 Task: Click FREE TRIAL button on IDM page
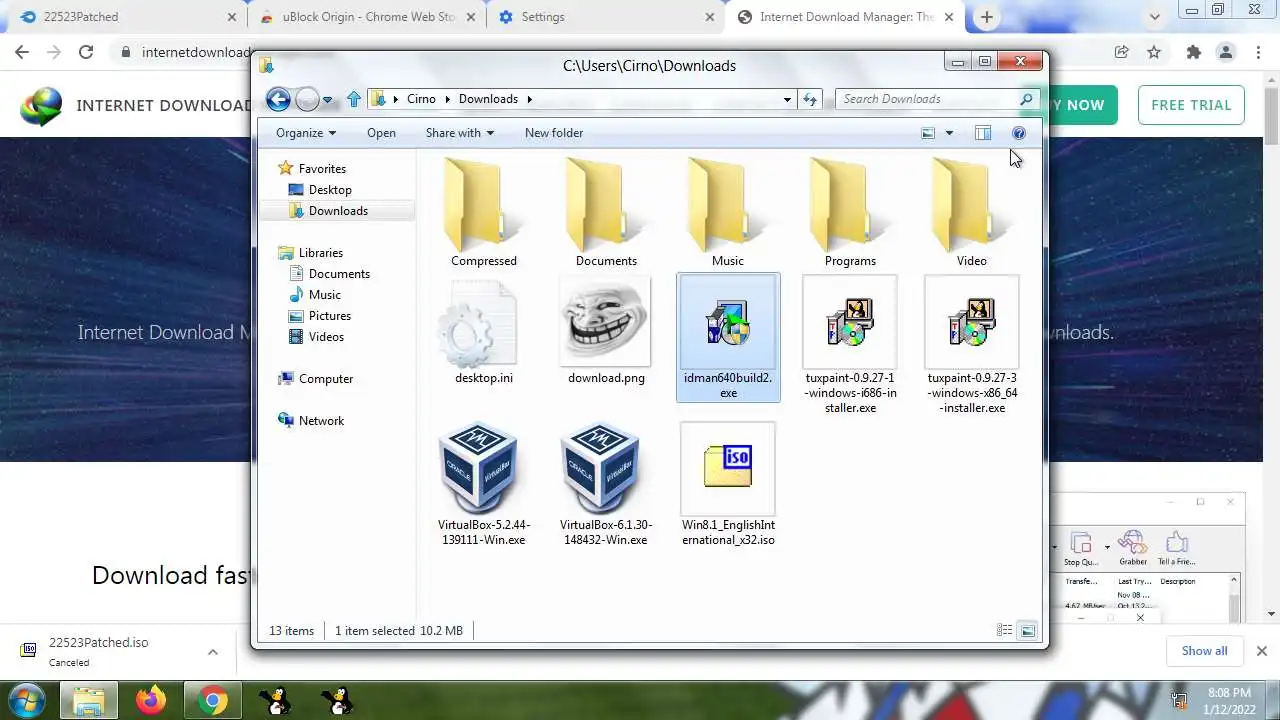[x=1191, y=105]
